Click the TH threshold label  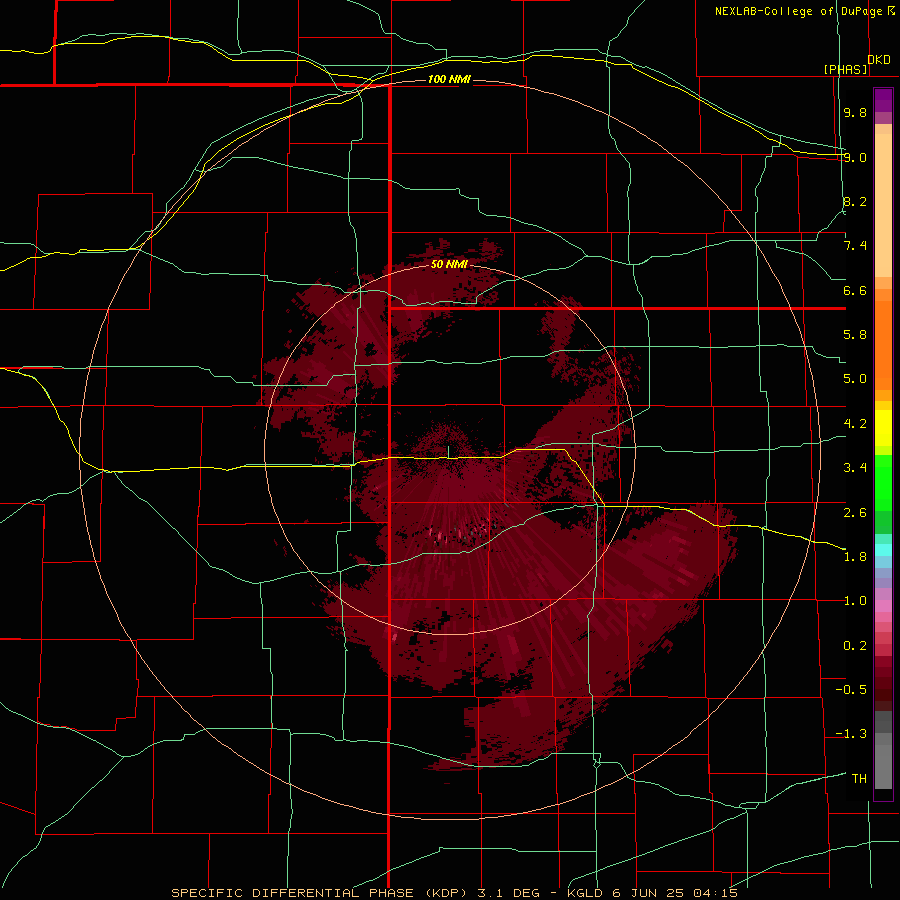pyautogui.click(x=859, y=778)
